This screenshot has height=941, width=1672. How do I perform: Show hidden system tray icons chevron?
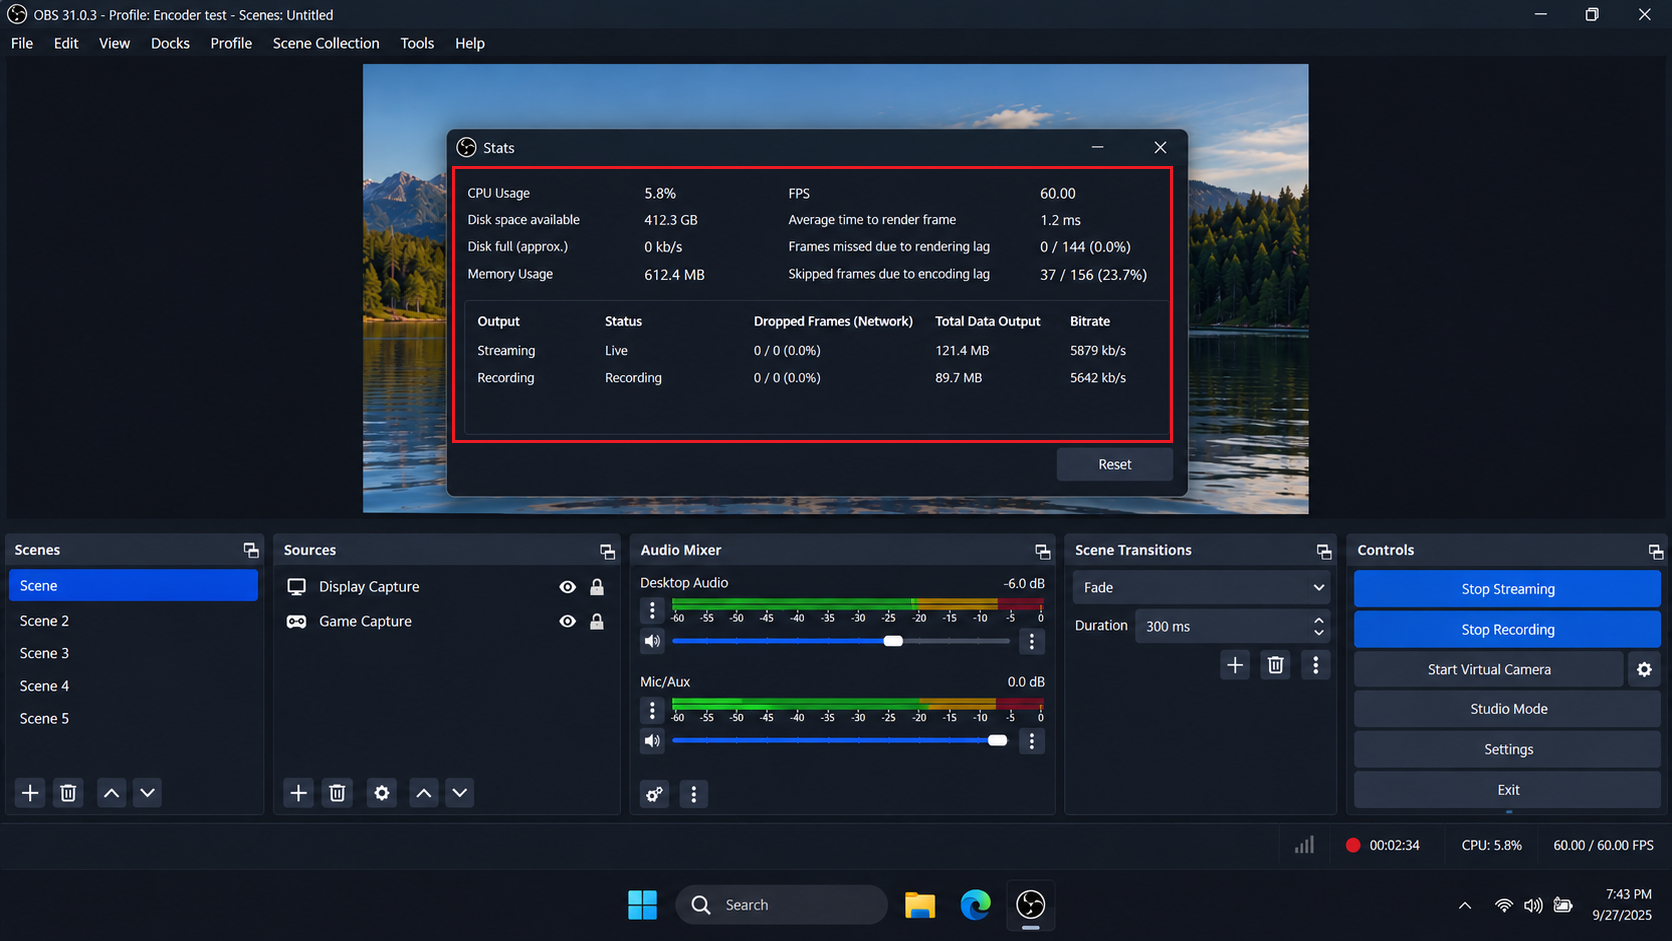[1464, 905]
